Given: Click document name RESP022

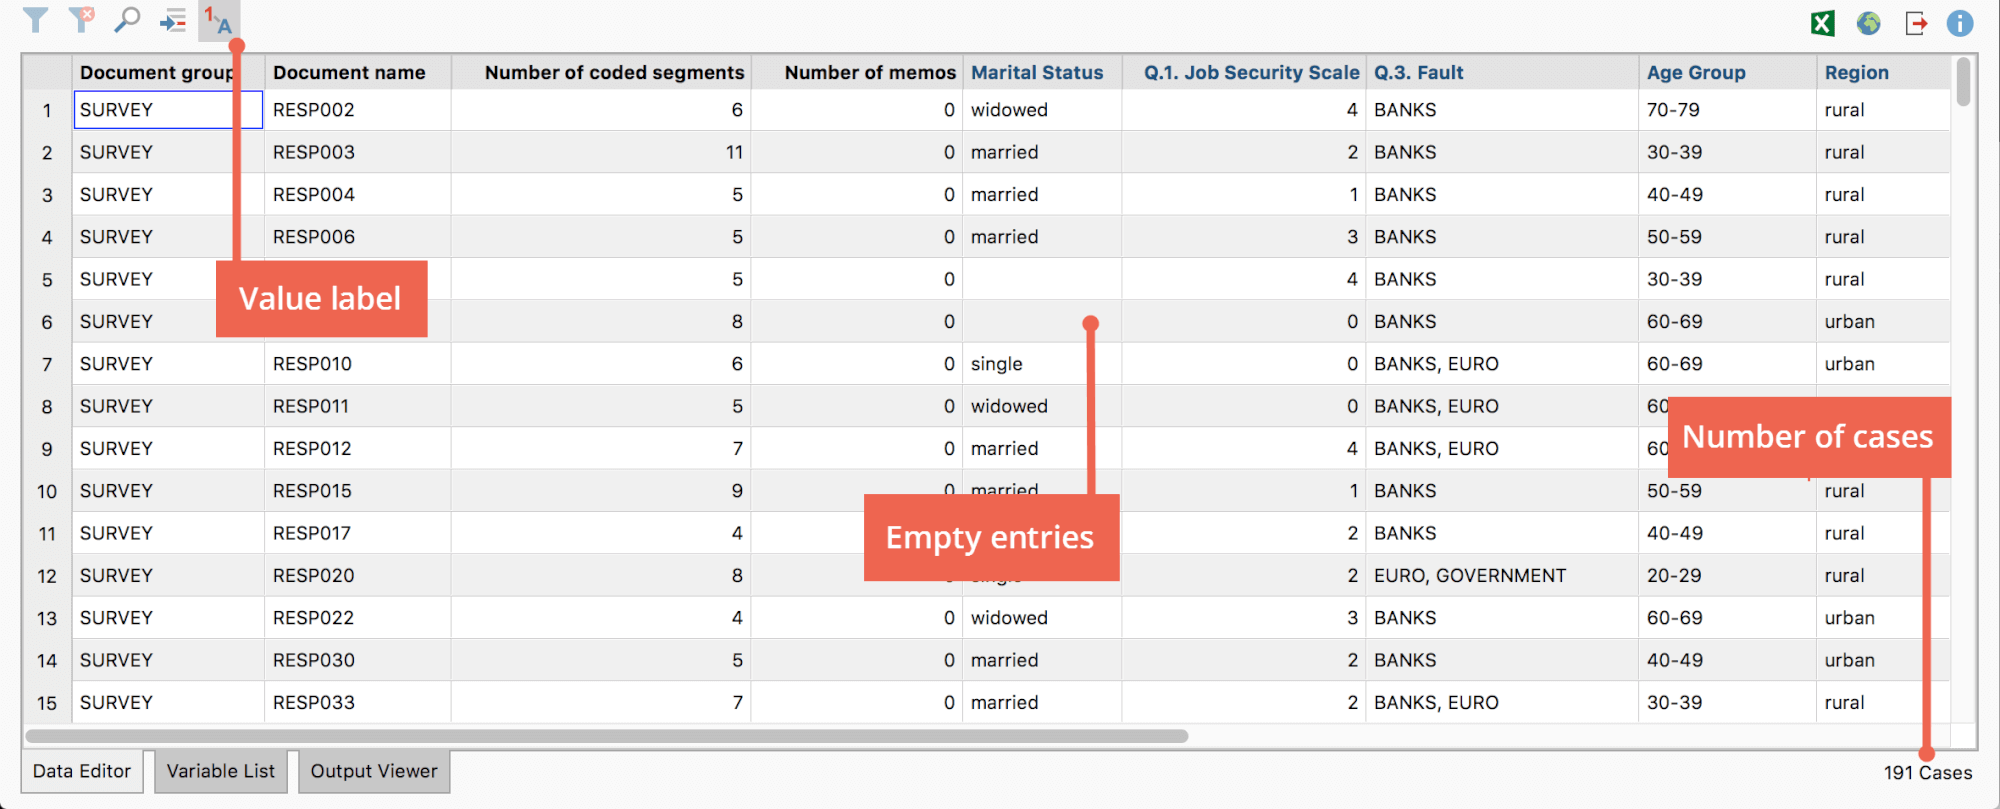Looking at the screenshot, I should pyautogui.click(x=314, y=618).
